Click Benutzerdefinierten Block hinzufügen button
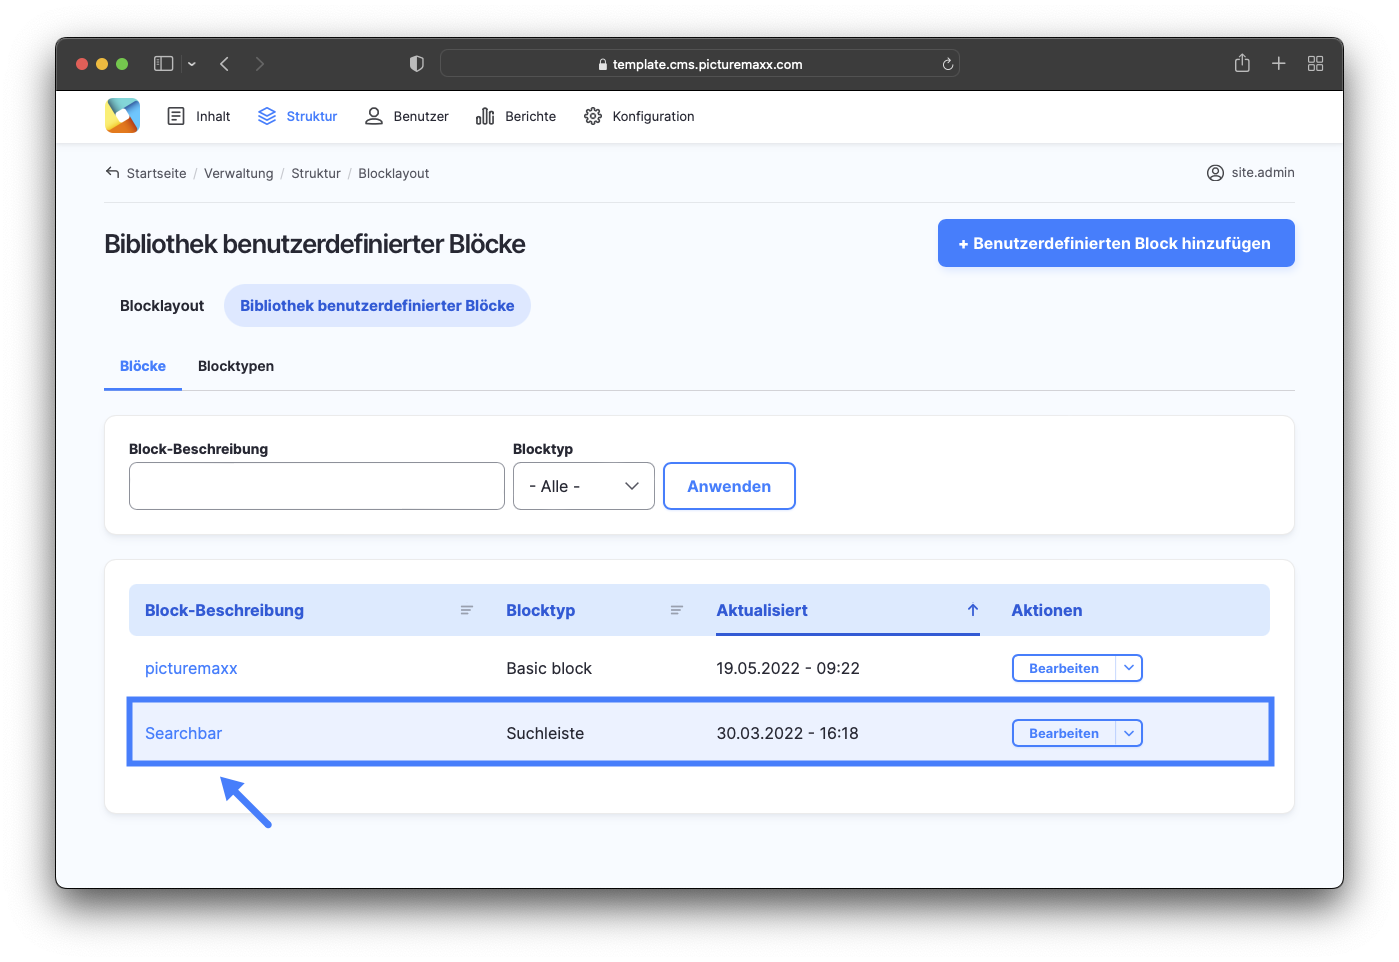1399x962 pixels. [x=1116, y=243]
